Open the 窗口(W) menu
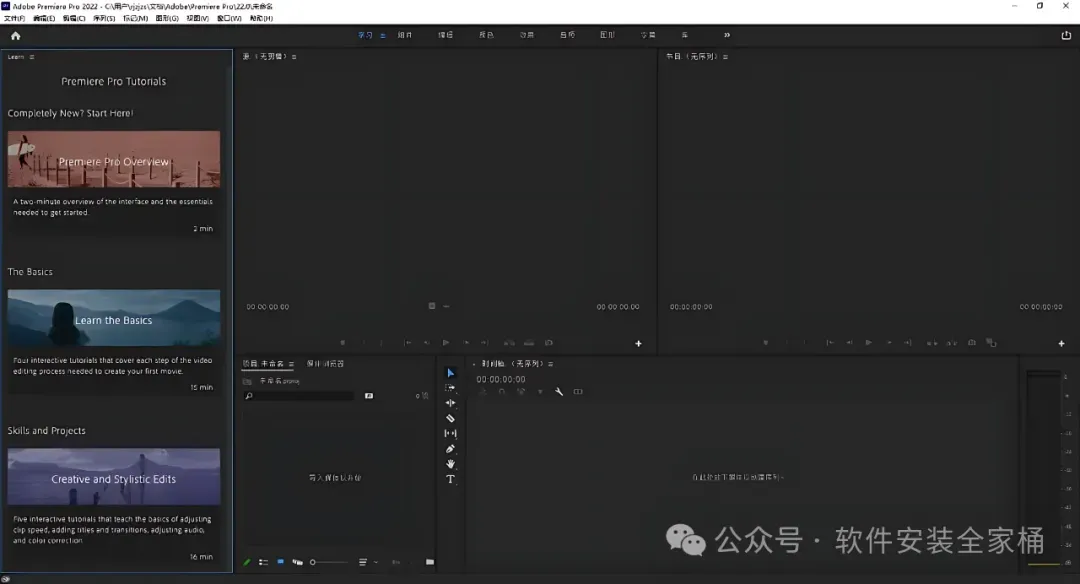The height and width of the screenshot is (584, 1080). [x=229, y=19]
